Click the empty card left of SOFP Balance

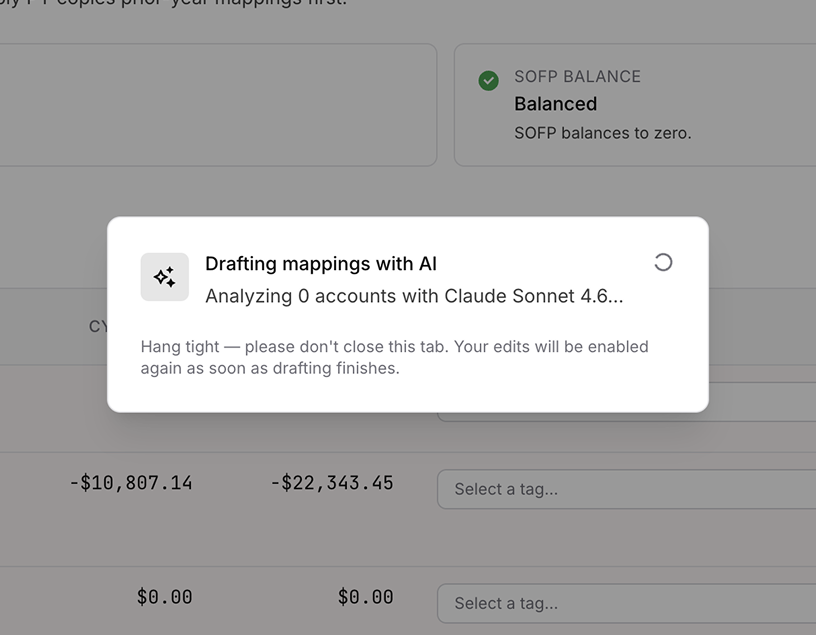[218, 104]
